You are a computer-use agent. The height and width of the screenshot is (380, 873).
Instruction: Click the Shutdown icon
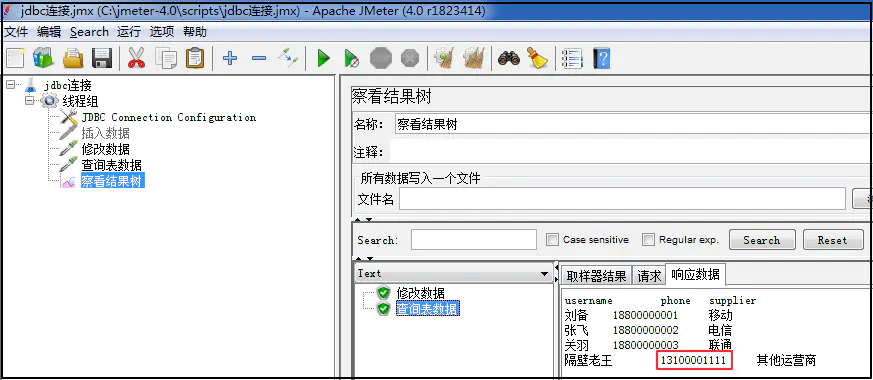(x=410, y=58)
